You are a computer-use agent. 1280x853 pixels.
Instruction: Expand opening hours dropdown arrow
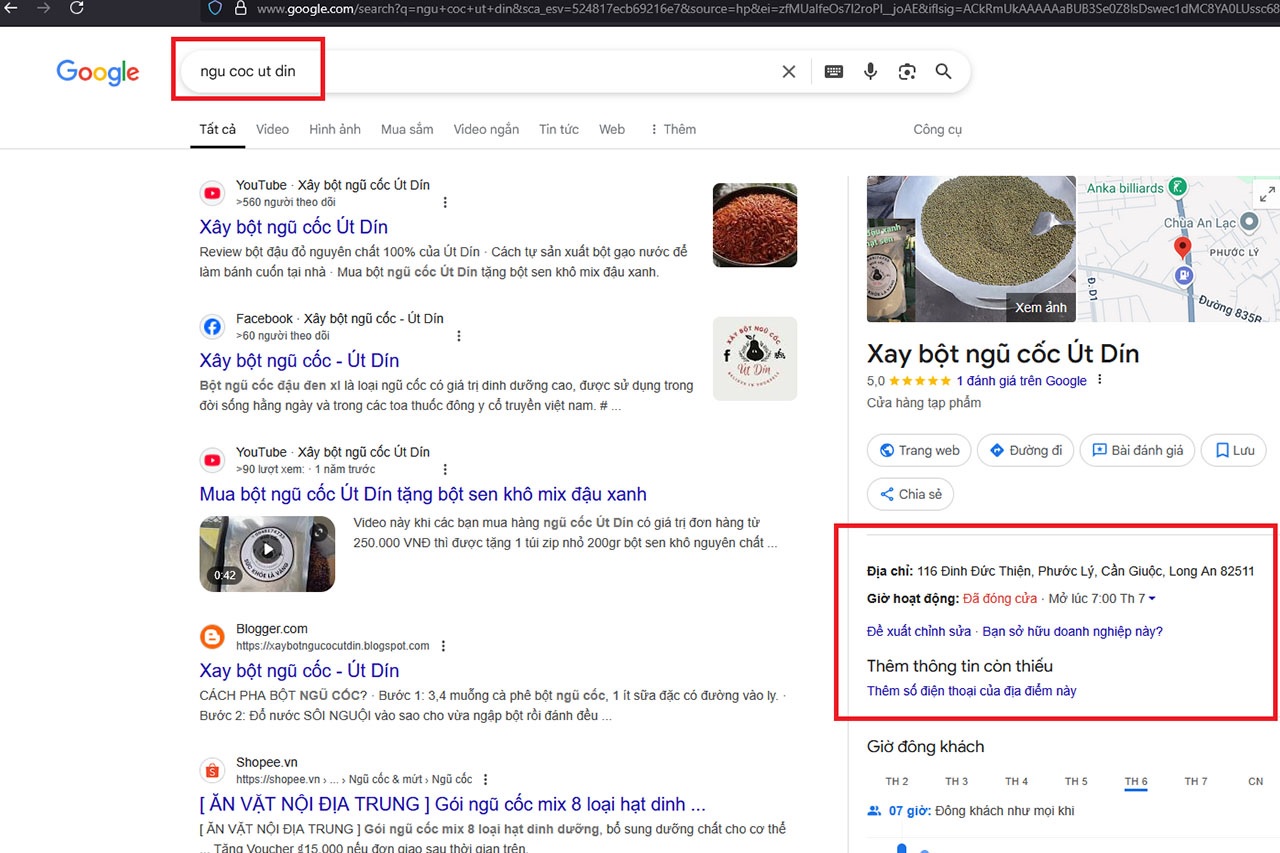click(1152, 599)
